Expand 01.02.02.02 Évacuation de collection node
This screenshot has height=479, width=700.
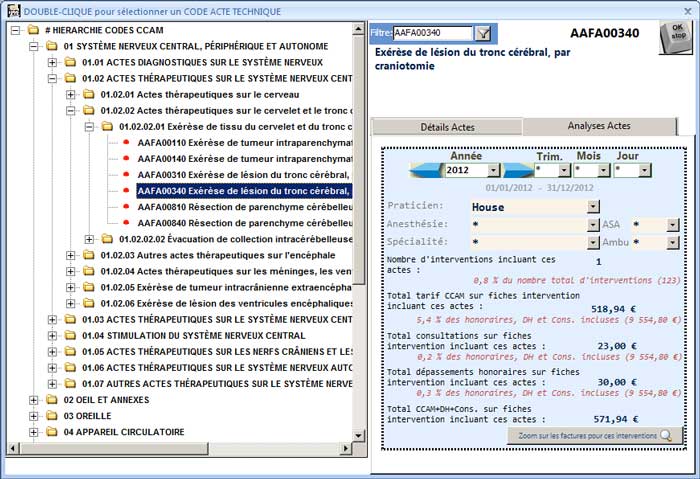coord(89,239)
